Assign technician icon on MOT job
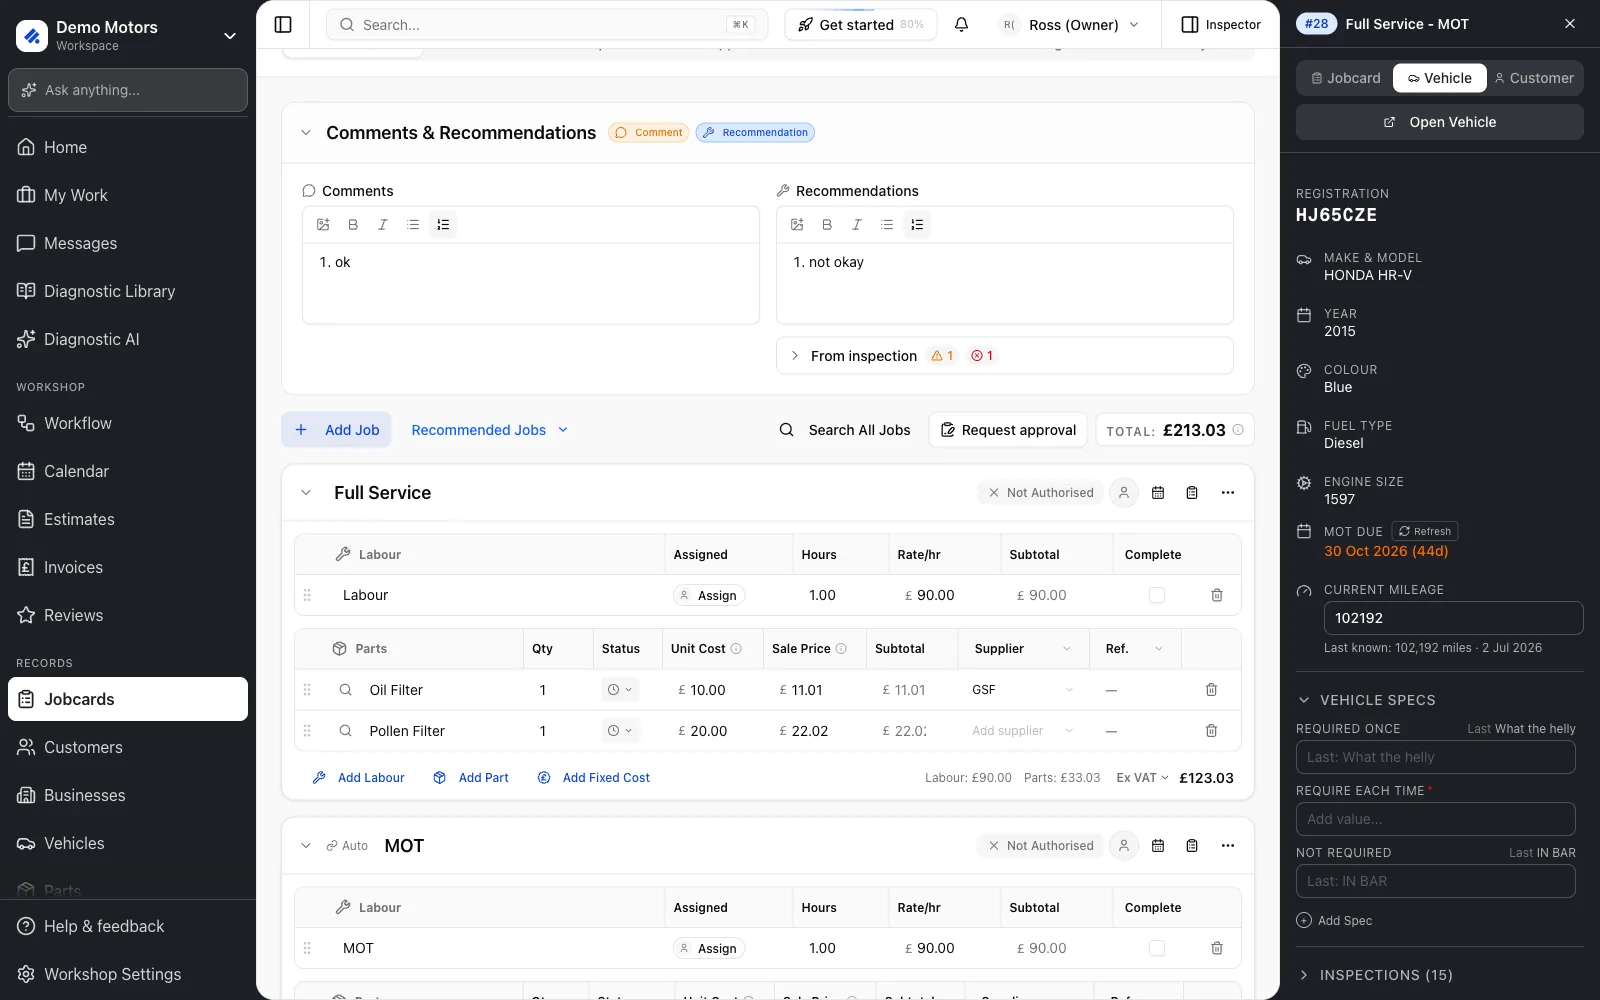Screen dimensions: 1600x1000 pyautogui.click(x=1124, y=846)
